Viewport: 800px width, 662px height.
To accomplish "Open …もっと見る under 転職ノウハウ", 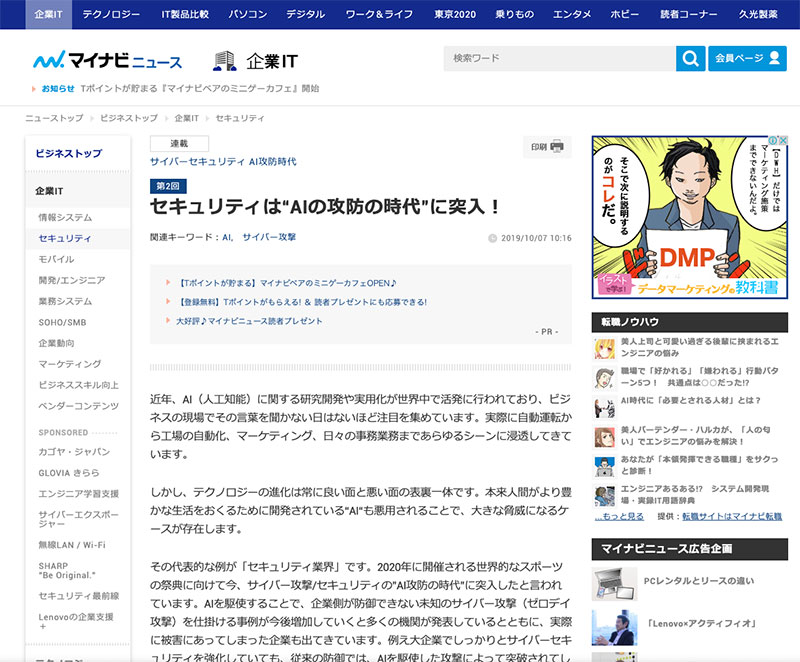I will pyautogui.click(x=621, y=516).
